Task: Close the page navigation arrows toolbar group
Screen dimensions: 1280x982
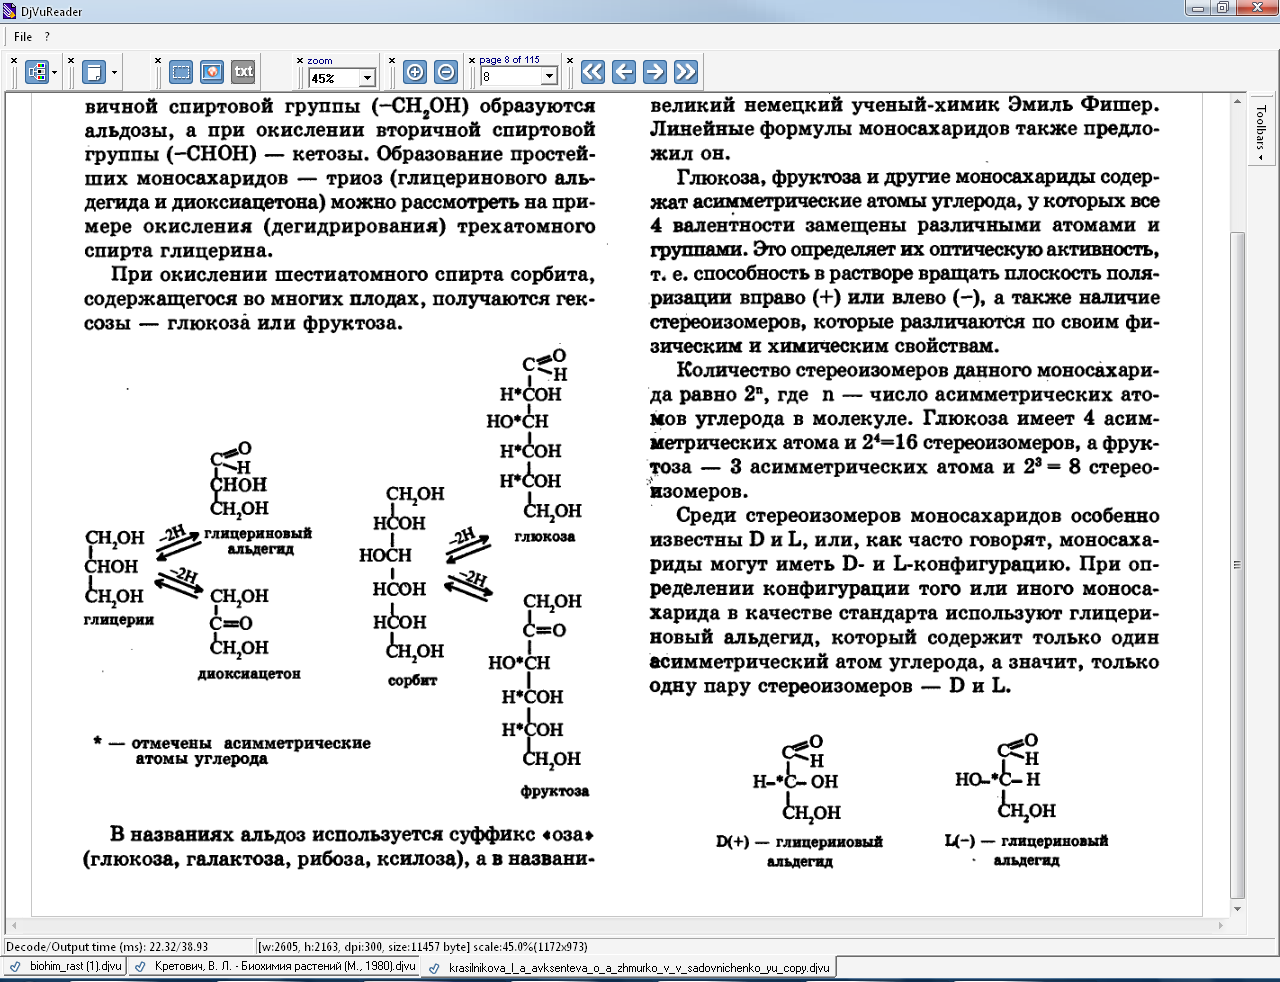Action: (x=570, y=60)
